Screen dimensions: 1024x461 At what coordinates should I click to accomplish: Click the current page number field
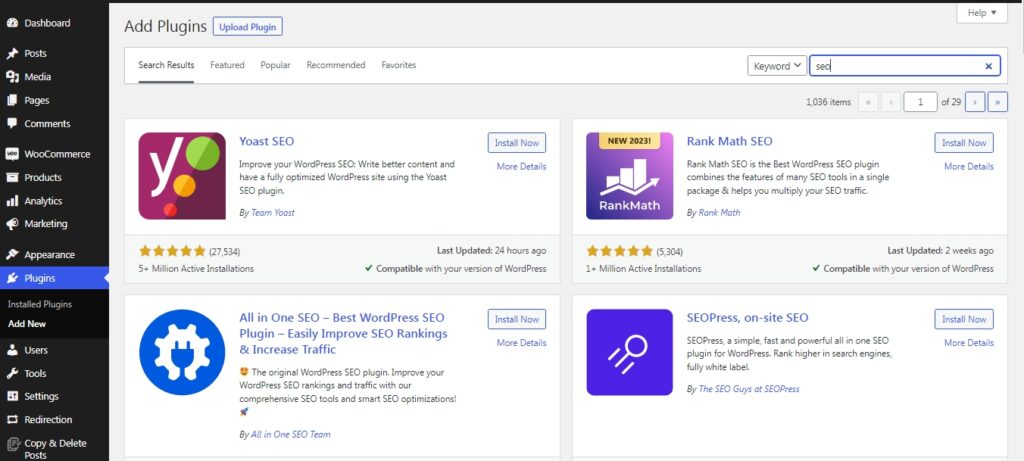(x=920, y=102)
